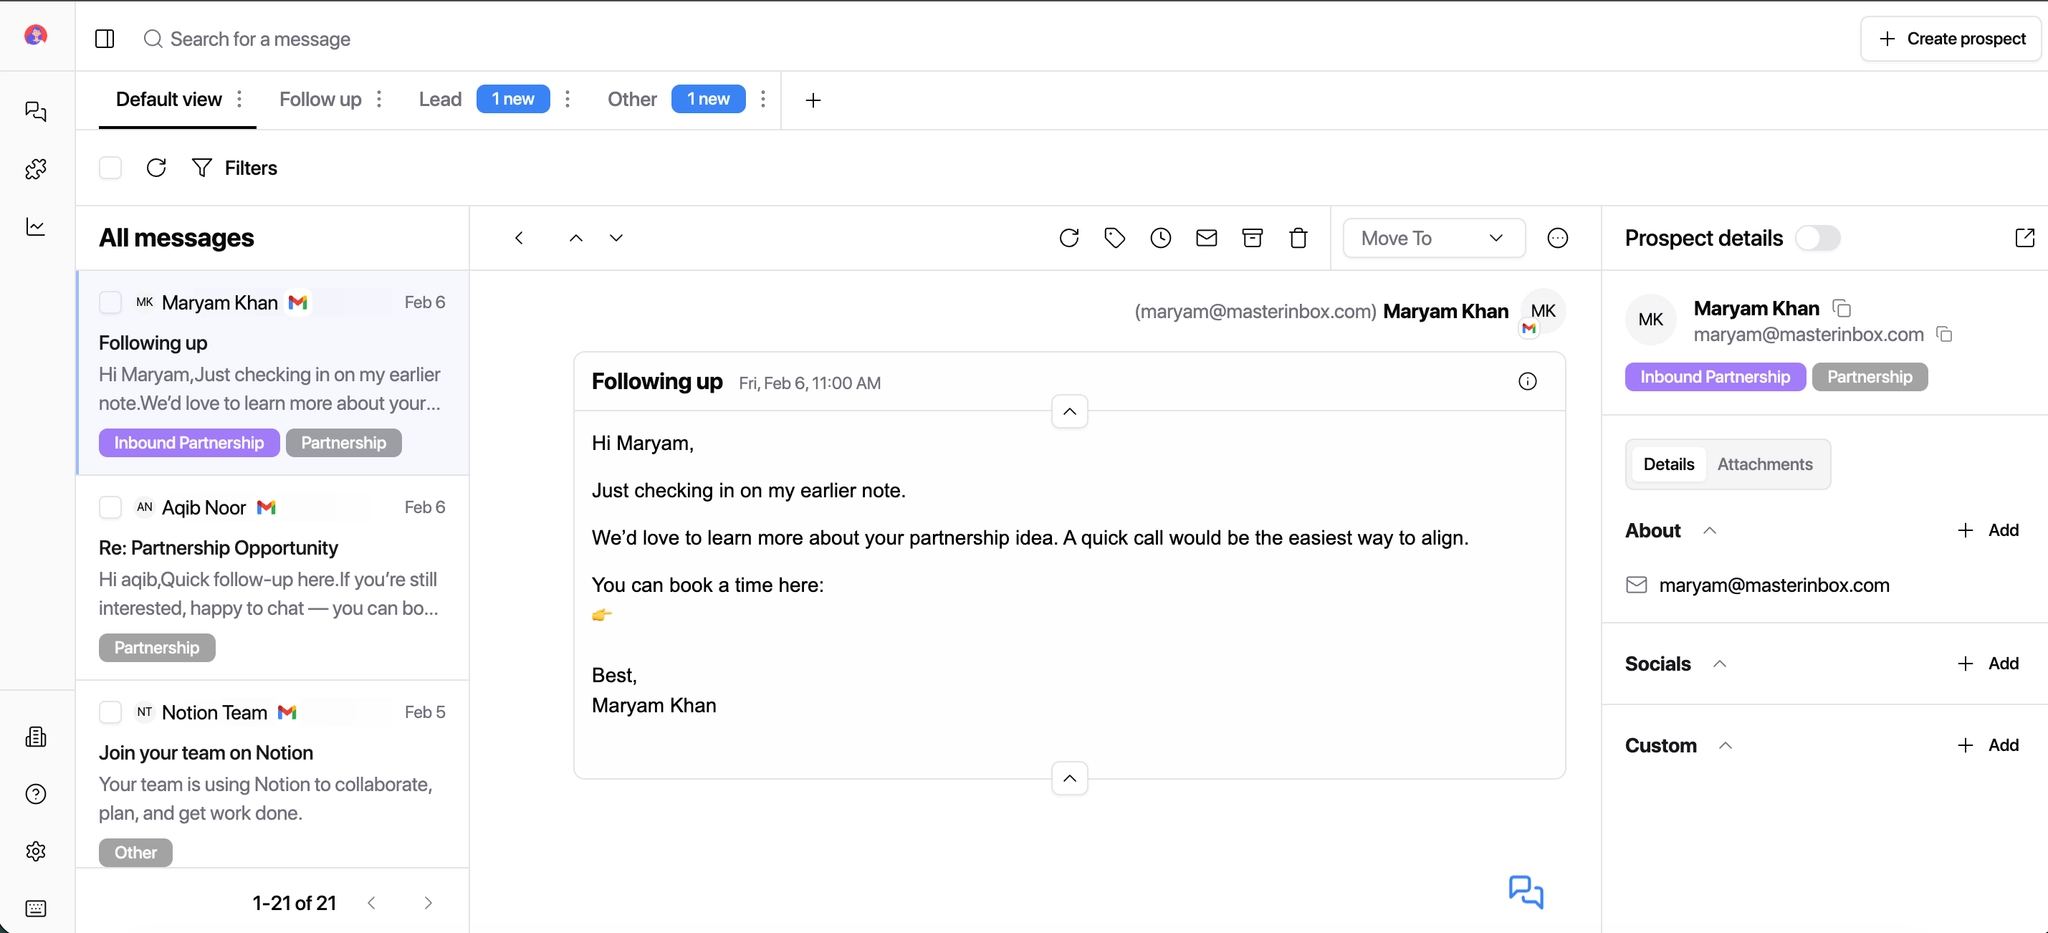Open integrations via the puzzle icon
The image size is (2048, 933).
(36, 169)
